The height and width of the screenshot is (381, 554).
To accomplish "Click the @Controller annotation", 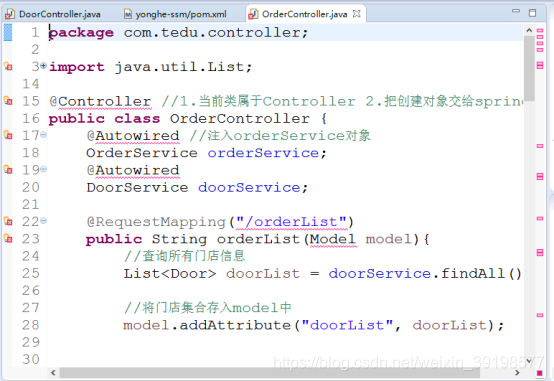I will tap(100, 101).
